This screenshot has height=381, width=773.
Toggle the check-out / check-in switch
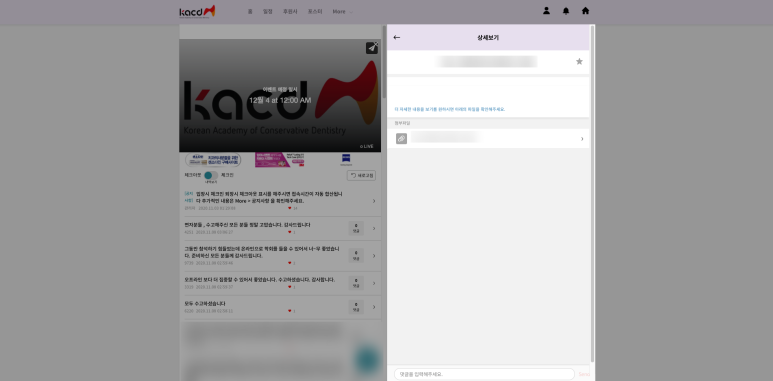point(211,175)
